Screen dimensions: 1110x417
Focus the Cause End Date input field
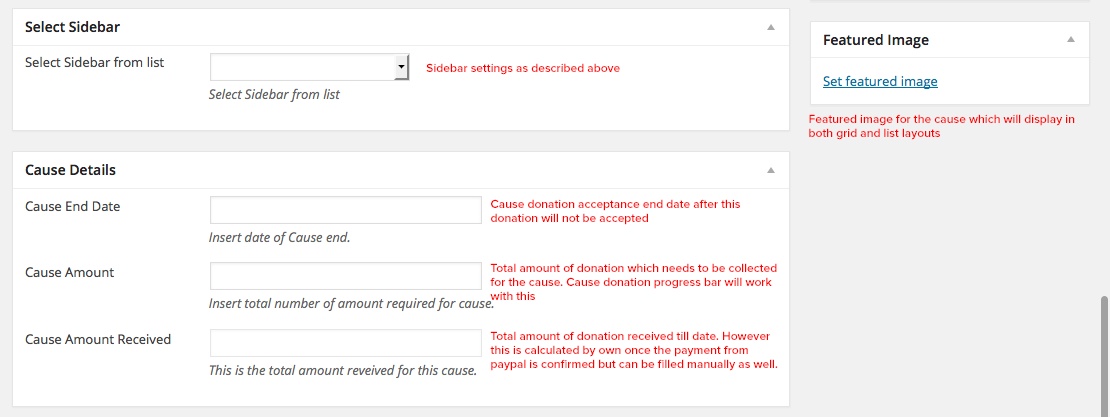[346, 210]
